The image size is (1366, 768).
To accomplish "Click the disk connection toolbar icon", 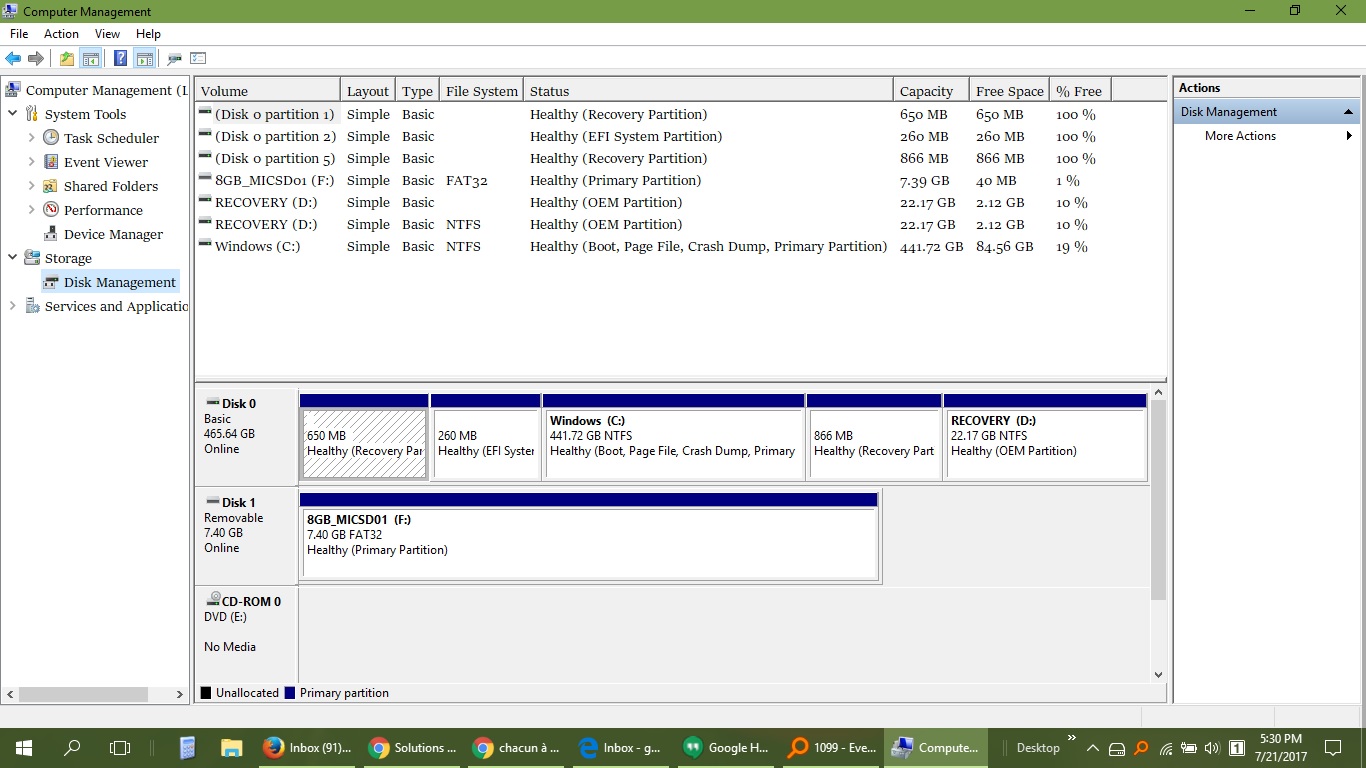I will pyautogui.click(x=175, y=59).
